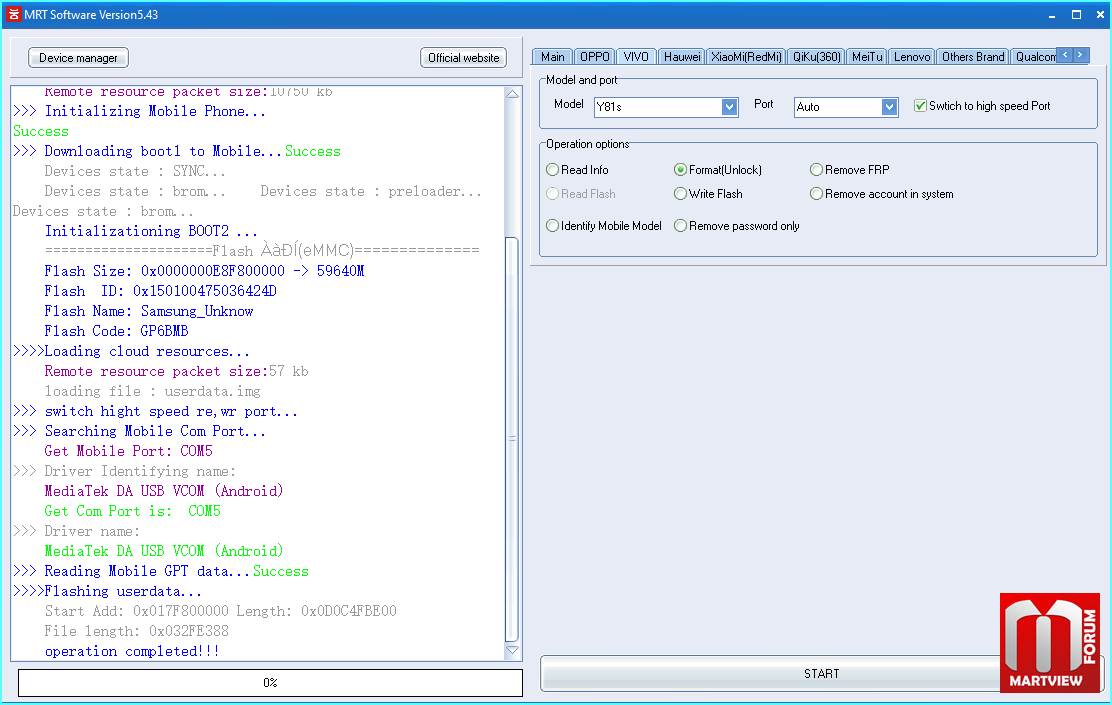Open the OPPO tab
The height and width of the screenshot is (705, 1112).
[594, 57]
